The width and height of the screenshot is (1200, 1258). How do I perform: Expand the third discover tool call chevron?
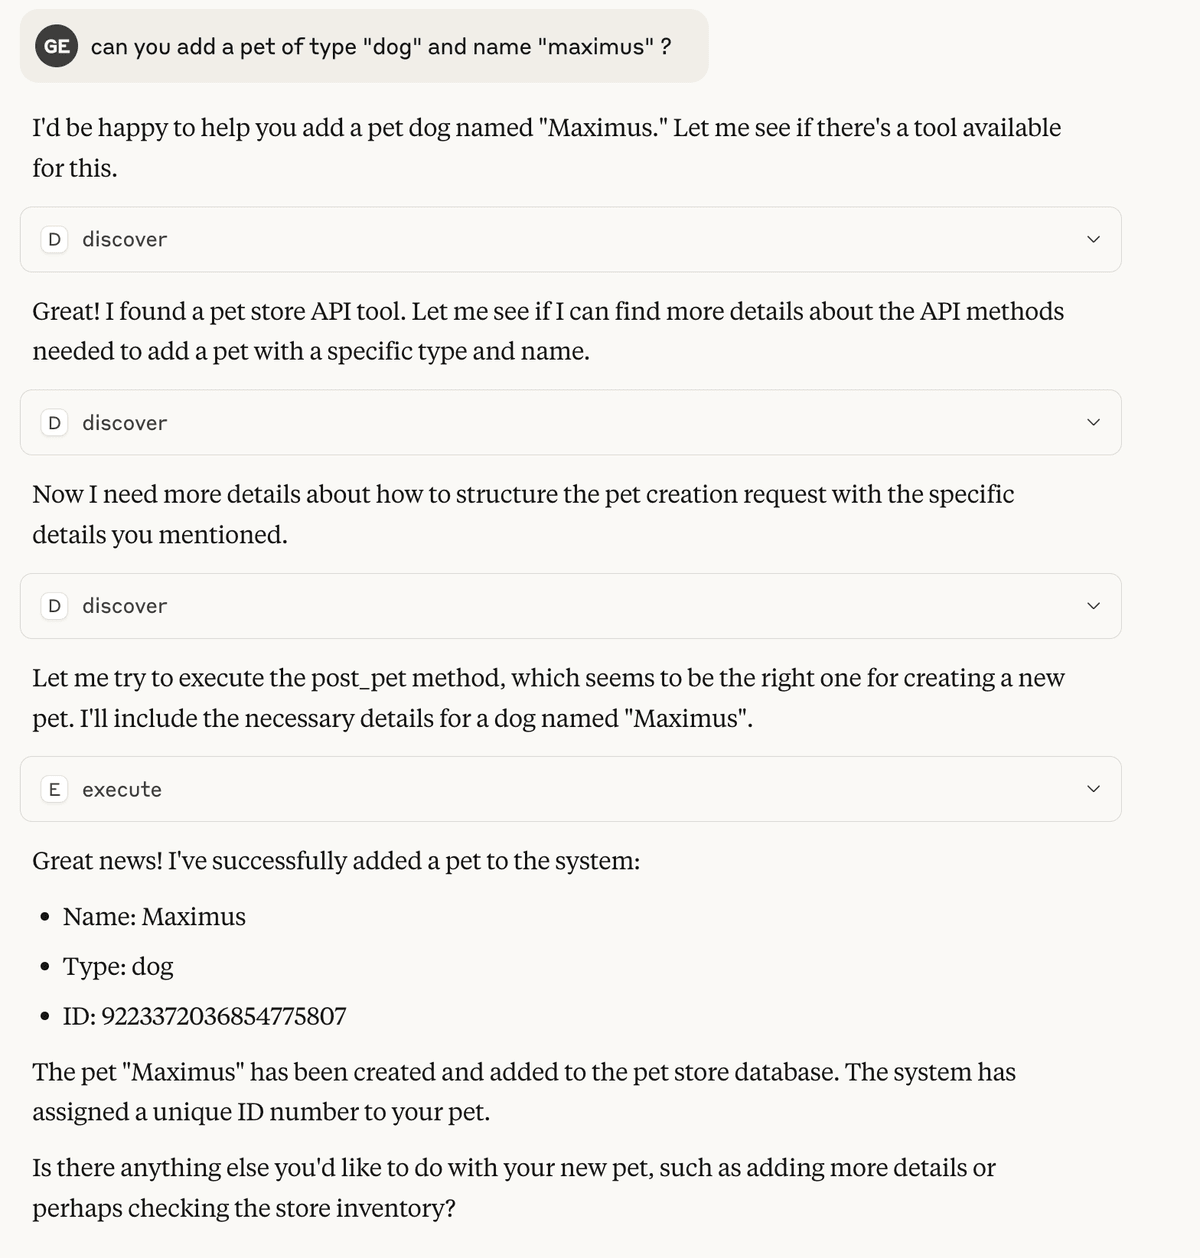click(1093, 606)
